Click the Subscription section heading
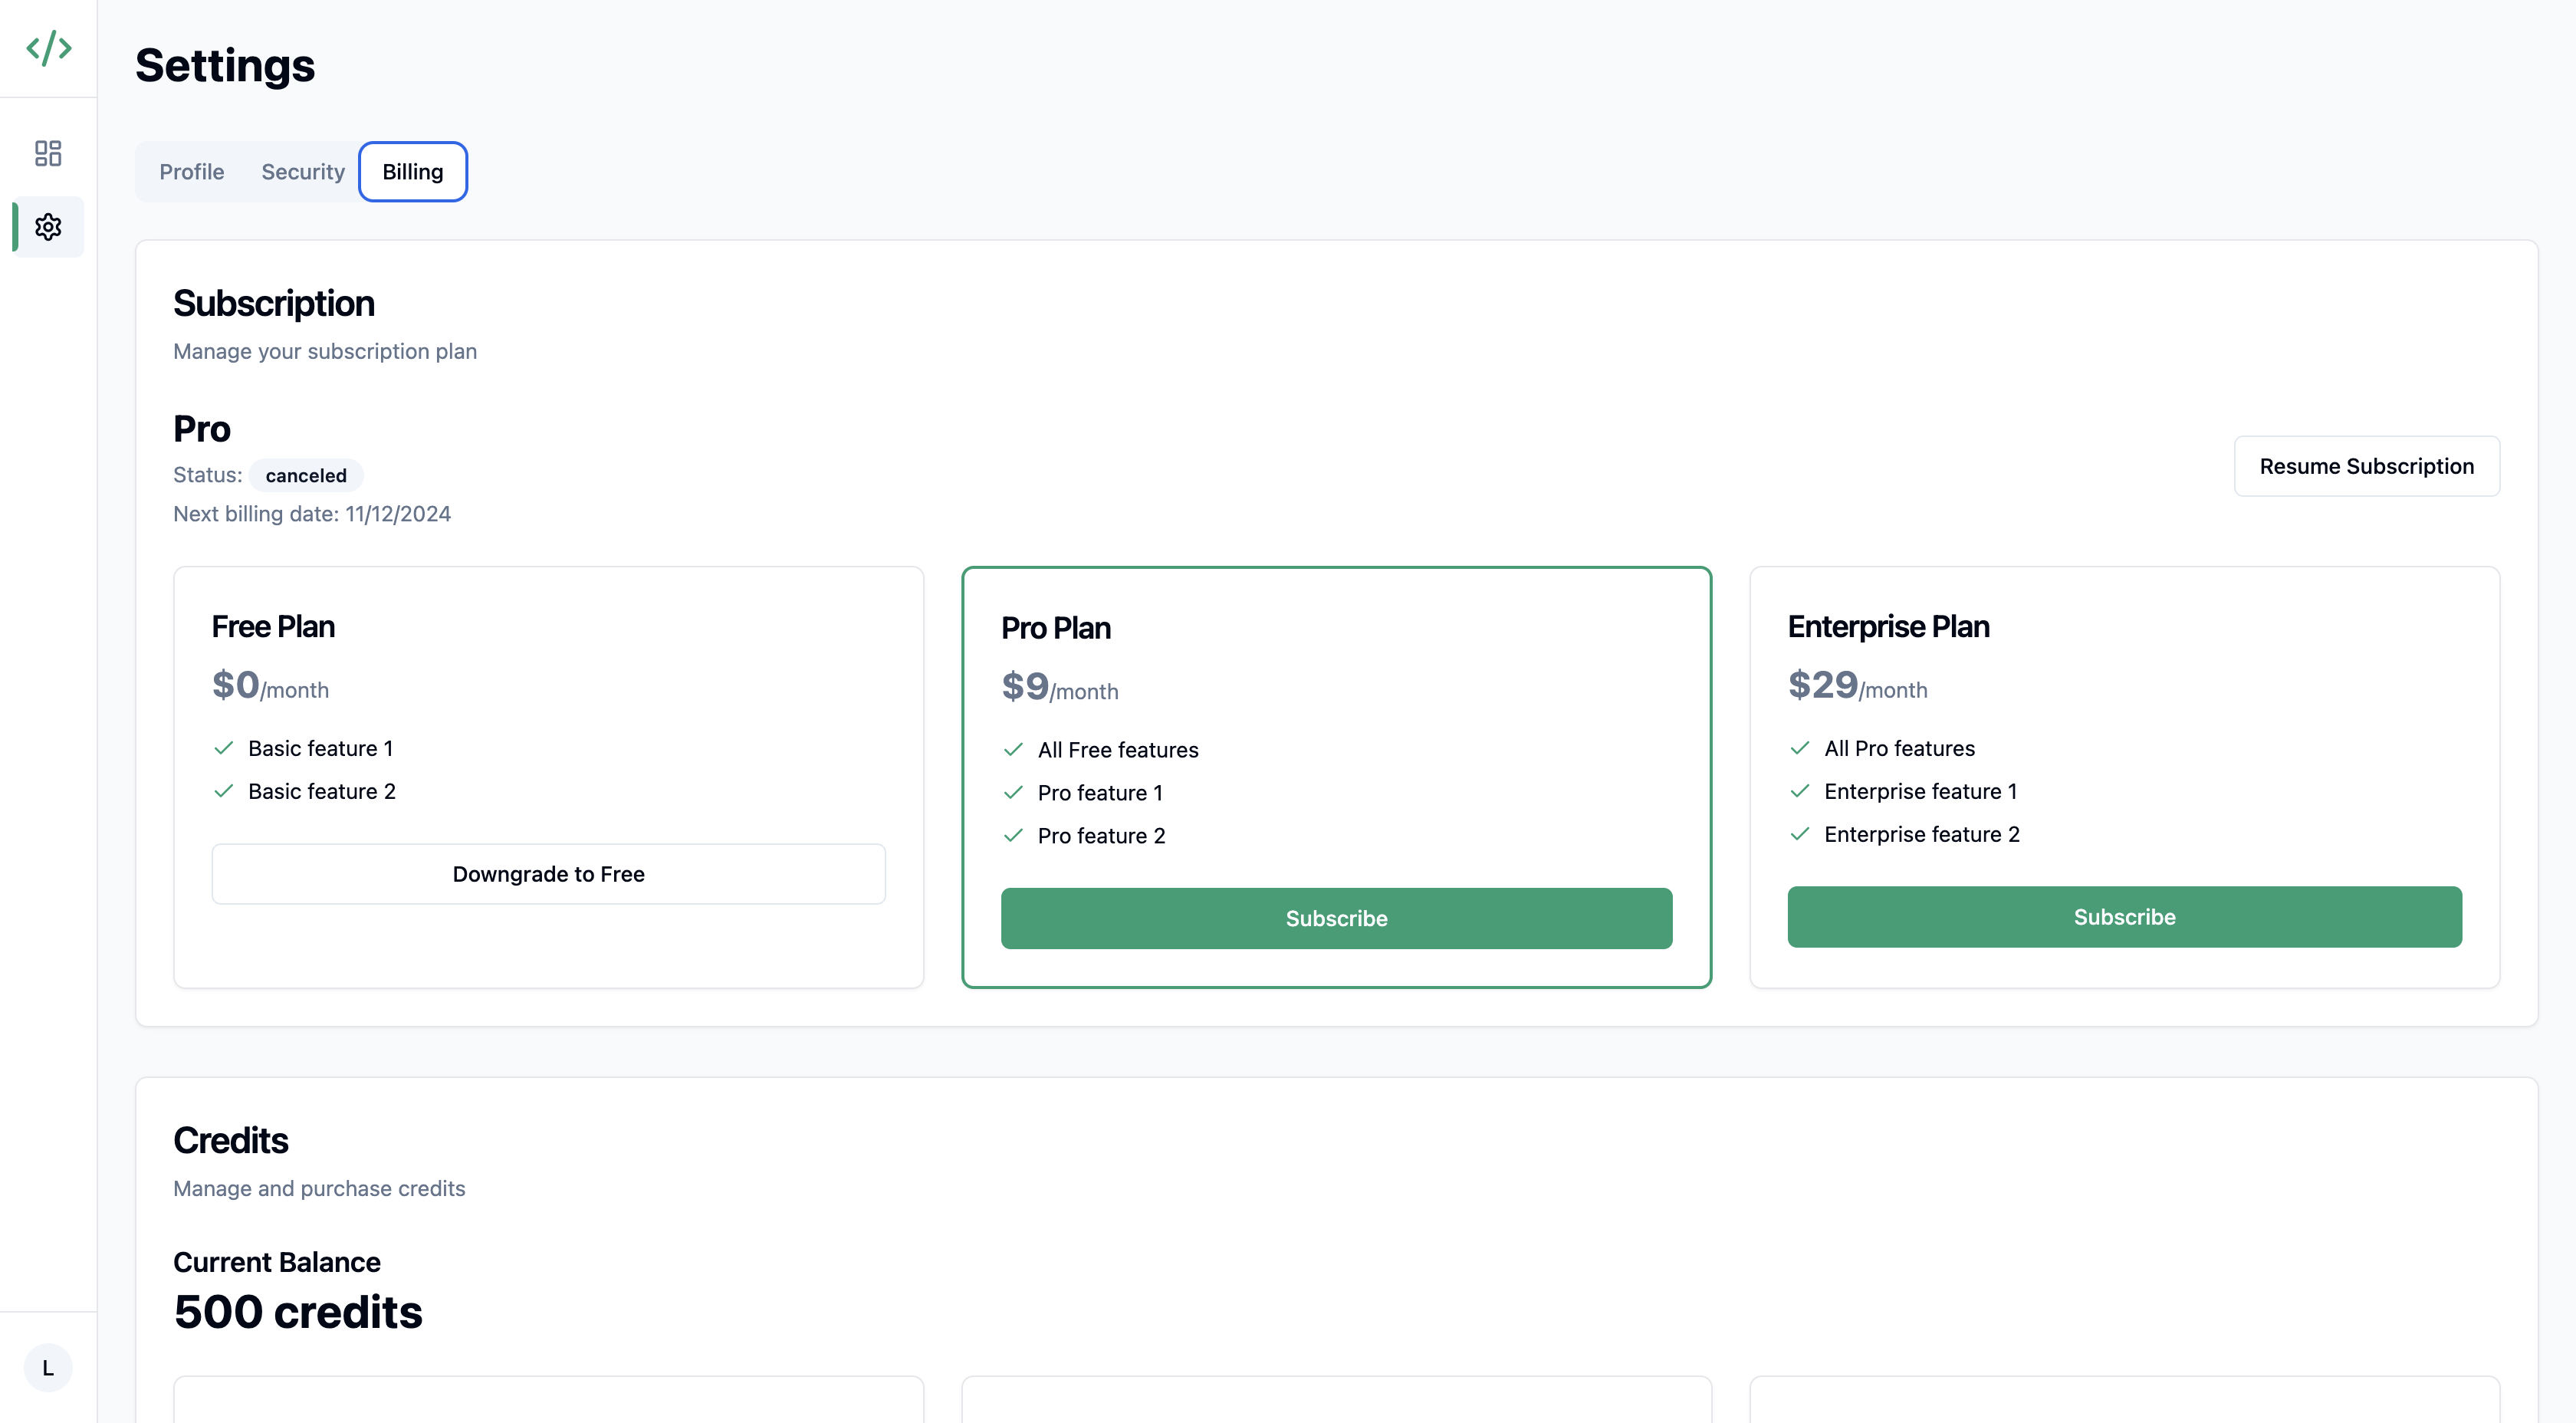The height and width of the screenshot is (1423, 2576). pyautogui.click(x=274, y=303)
